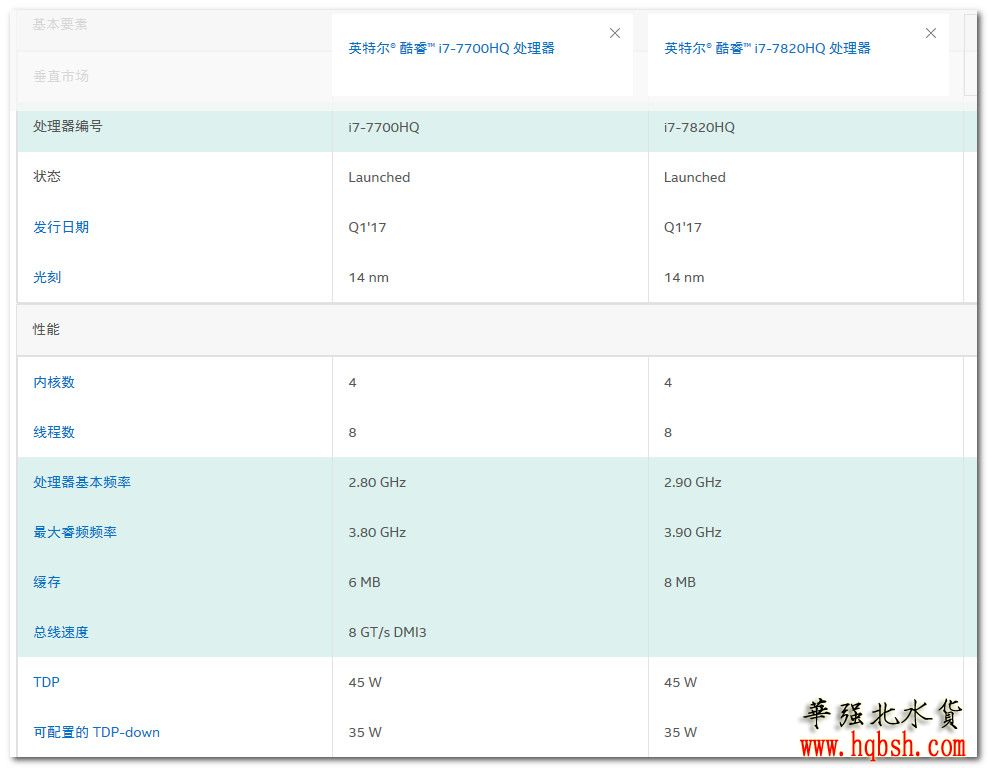This screenshot has height=768, width=988.
Task: Click the 最大睿频频率 link
Action: (x=75, y=532)
